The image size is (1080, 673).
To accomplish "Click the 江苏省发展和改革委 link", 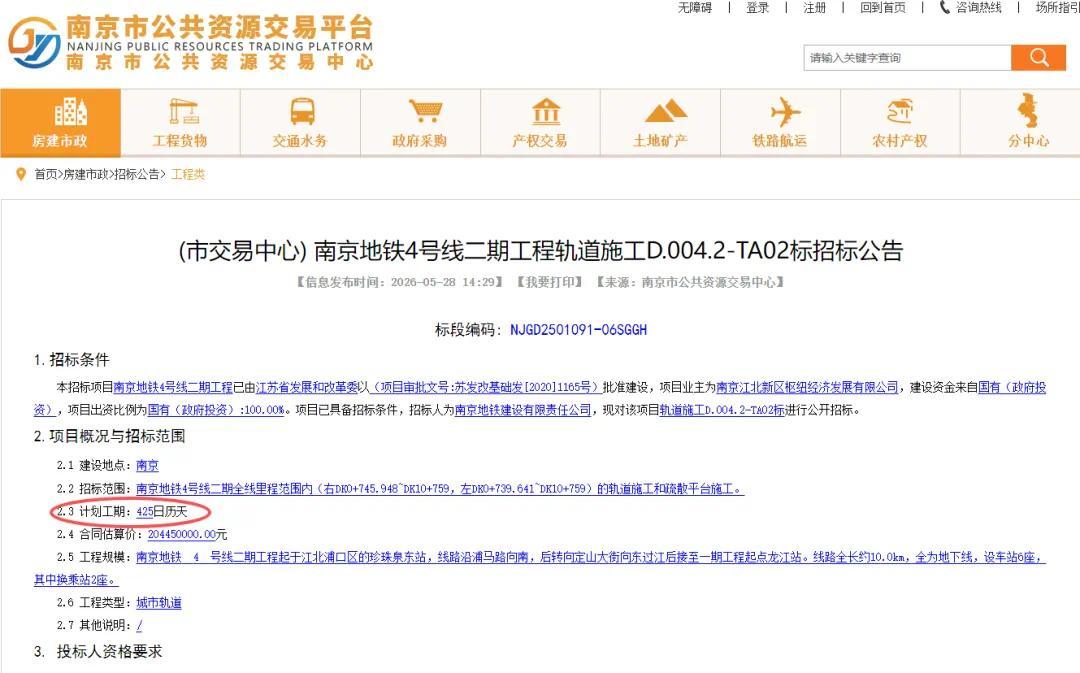I will [x=307, y=387].
